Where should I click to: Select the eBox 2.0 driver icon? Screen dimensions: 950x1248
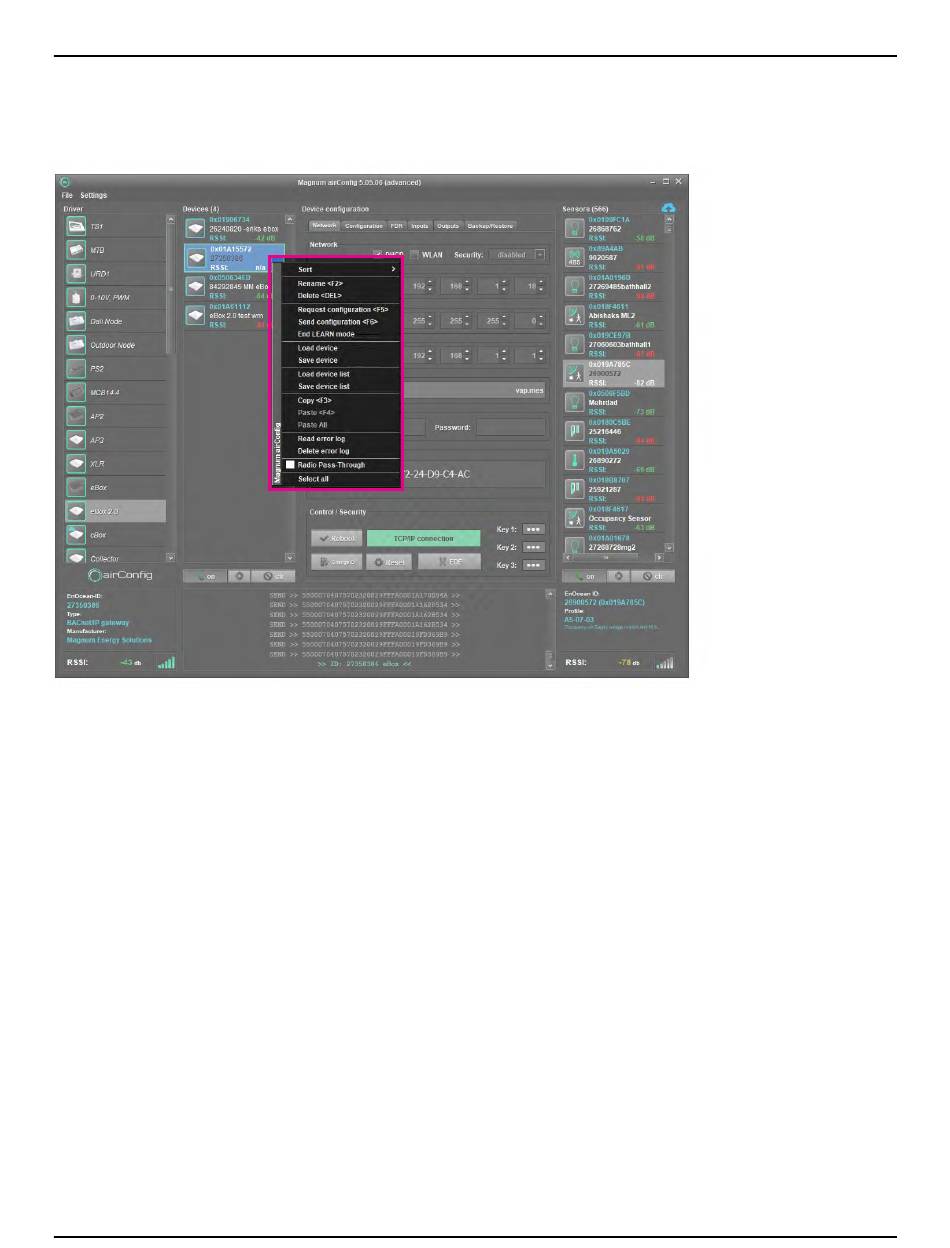pos(77,511)
